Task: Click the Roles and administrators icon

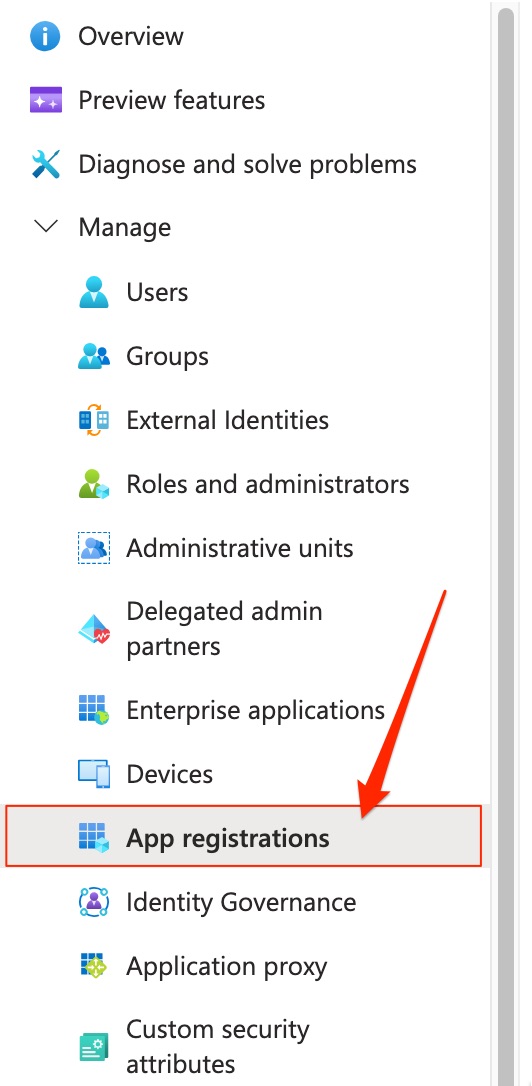Action: 94,484
